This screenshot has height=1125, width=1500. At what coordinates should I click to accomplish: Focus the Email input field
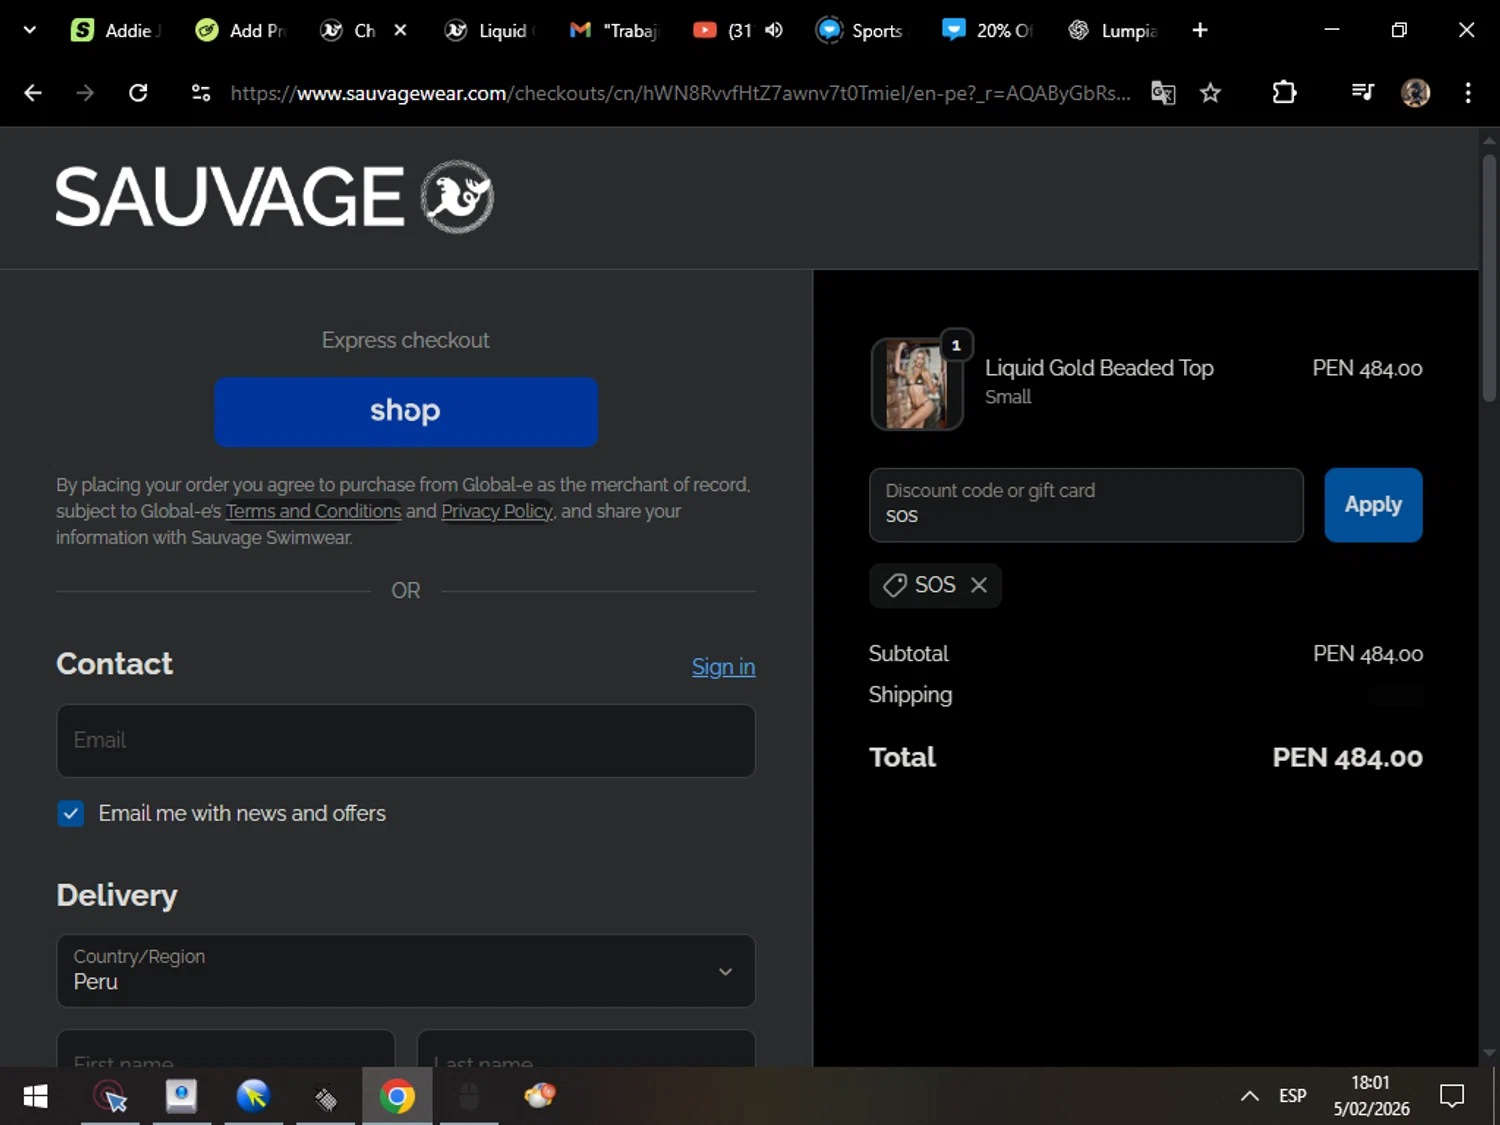coord(406,741)
